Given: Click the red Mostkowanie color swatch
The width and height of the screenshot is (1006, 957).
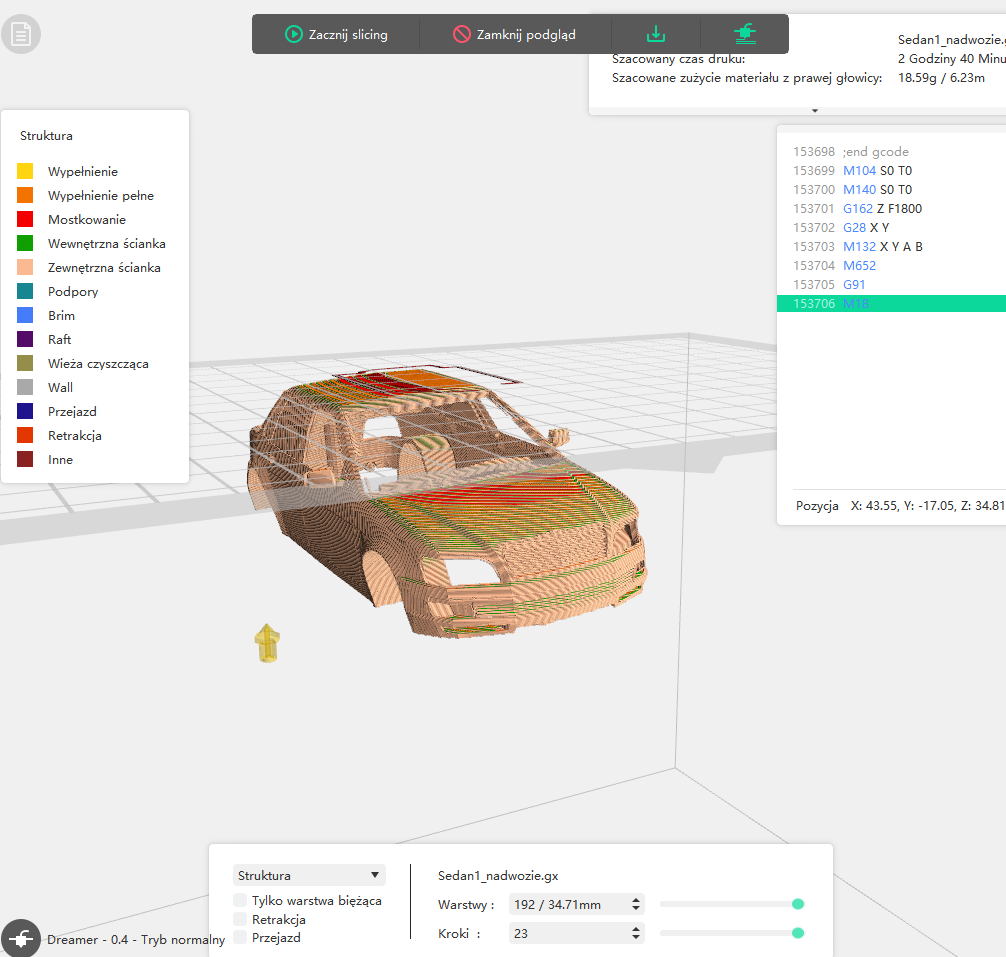Looking at the screenshot, I should [26, 220].
